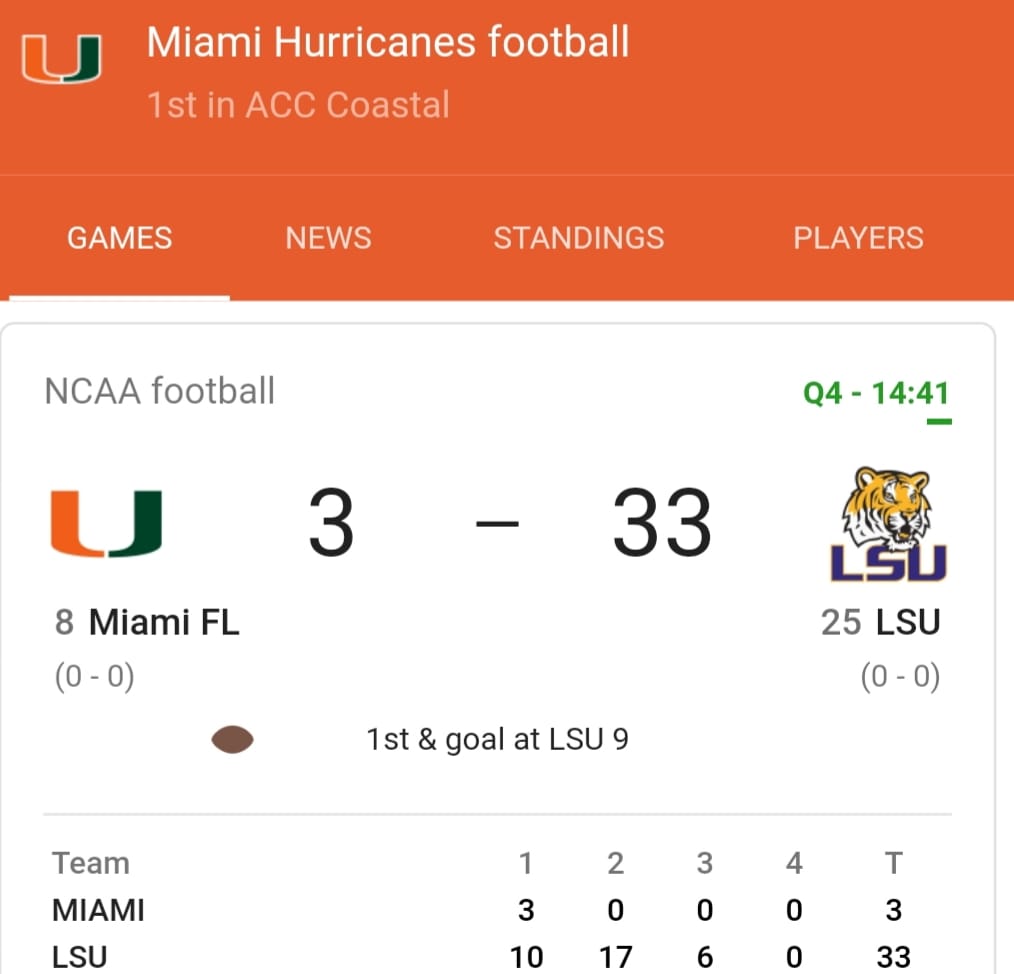Click the Miami score of 3
The width and height of the screenshot is (1014, 974).
(331, 522)
